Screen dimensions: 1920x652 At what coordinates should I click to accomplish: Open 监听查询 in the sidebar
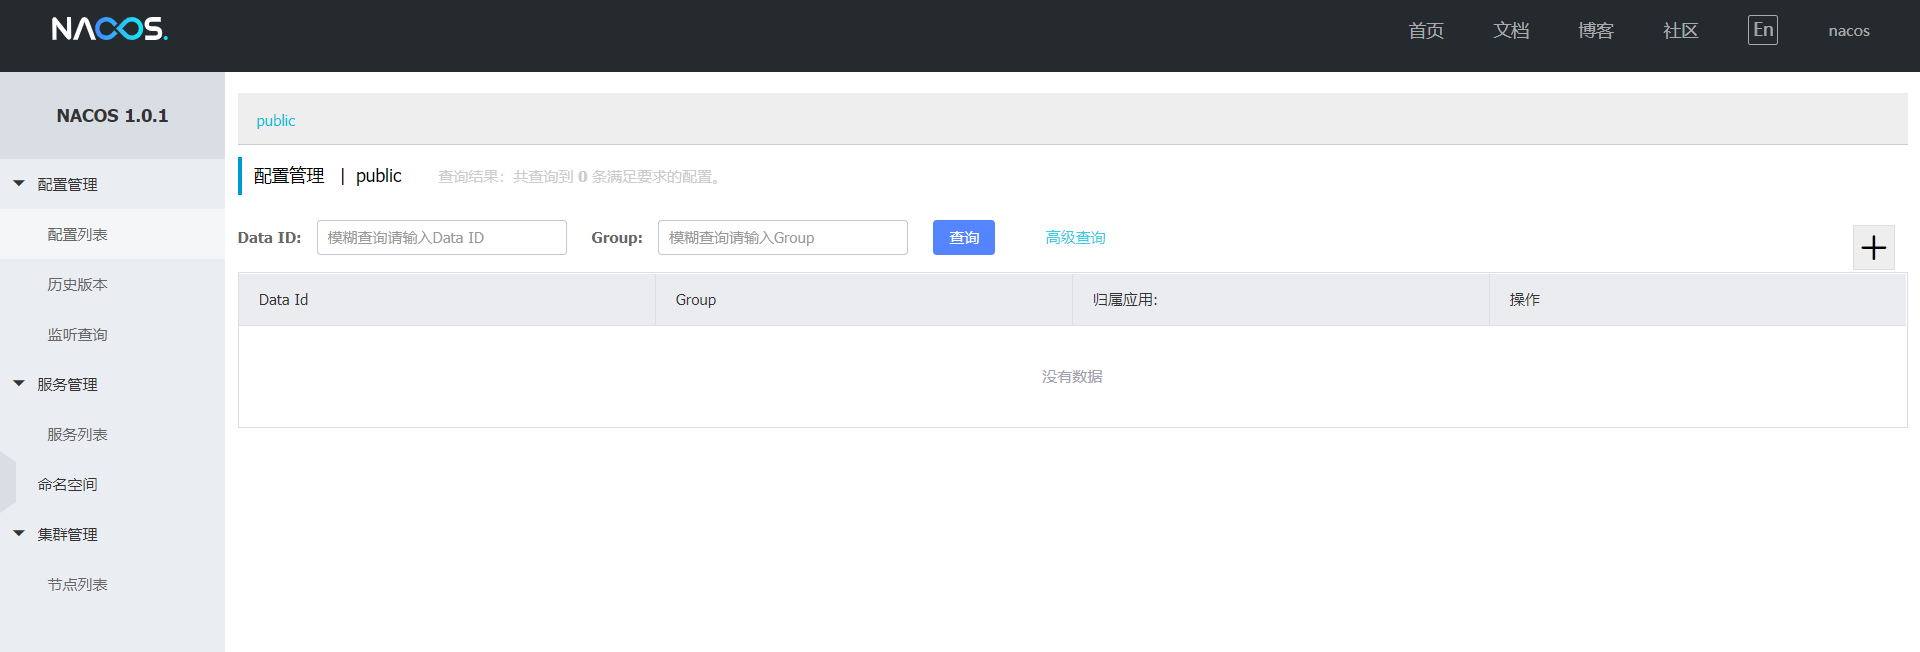(78, 334)
